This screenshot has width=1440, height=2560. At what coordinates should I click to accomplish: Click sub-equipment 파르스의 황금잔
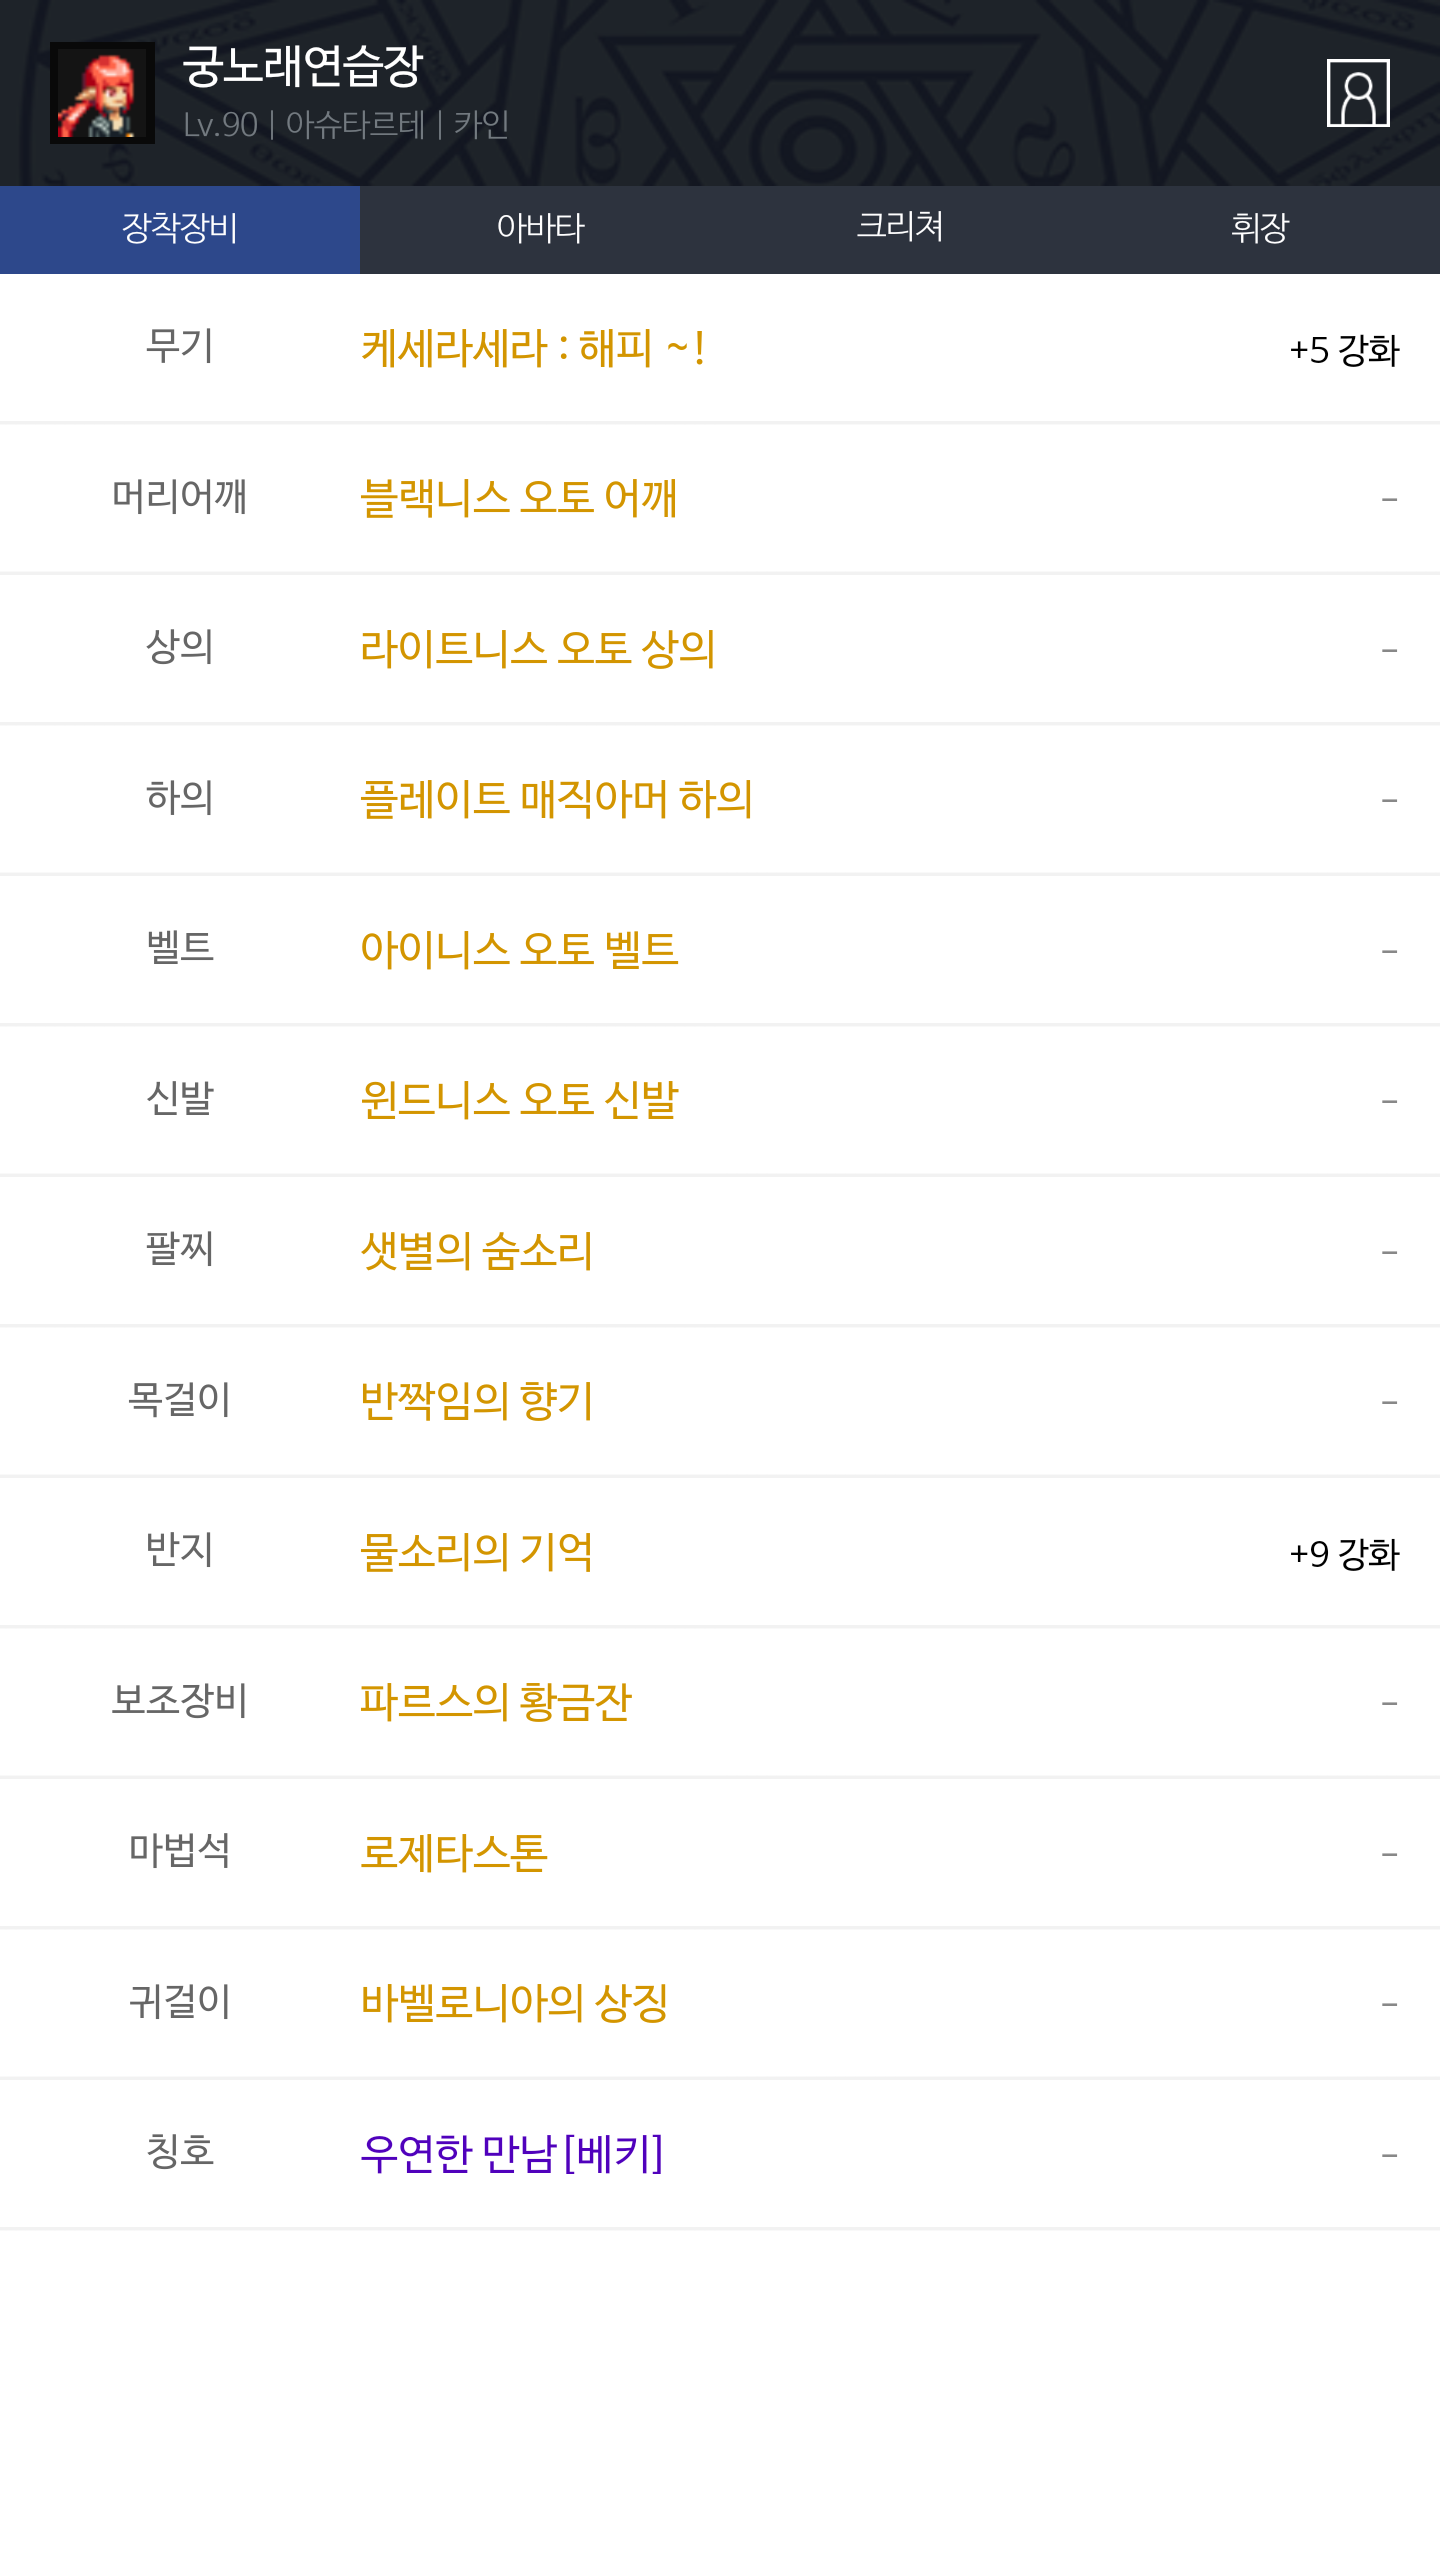[496, 1702]
